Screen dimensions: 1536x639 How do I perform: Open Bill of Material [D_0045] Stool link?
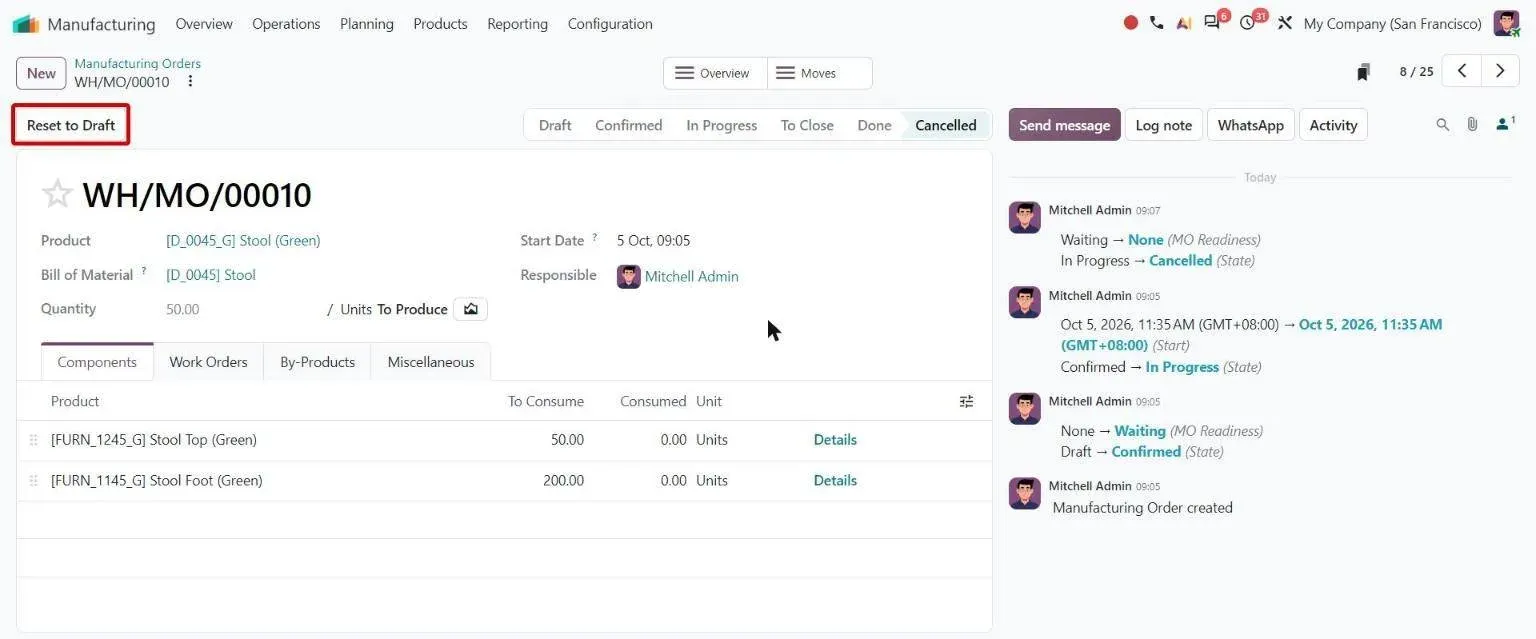tap(211, 275)
